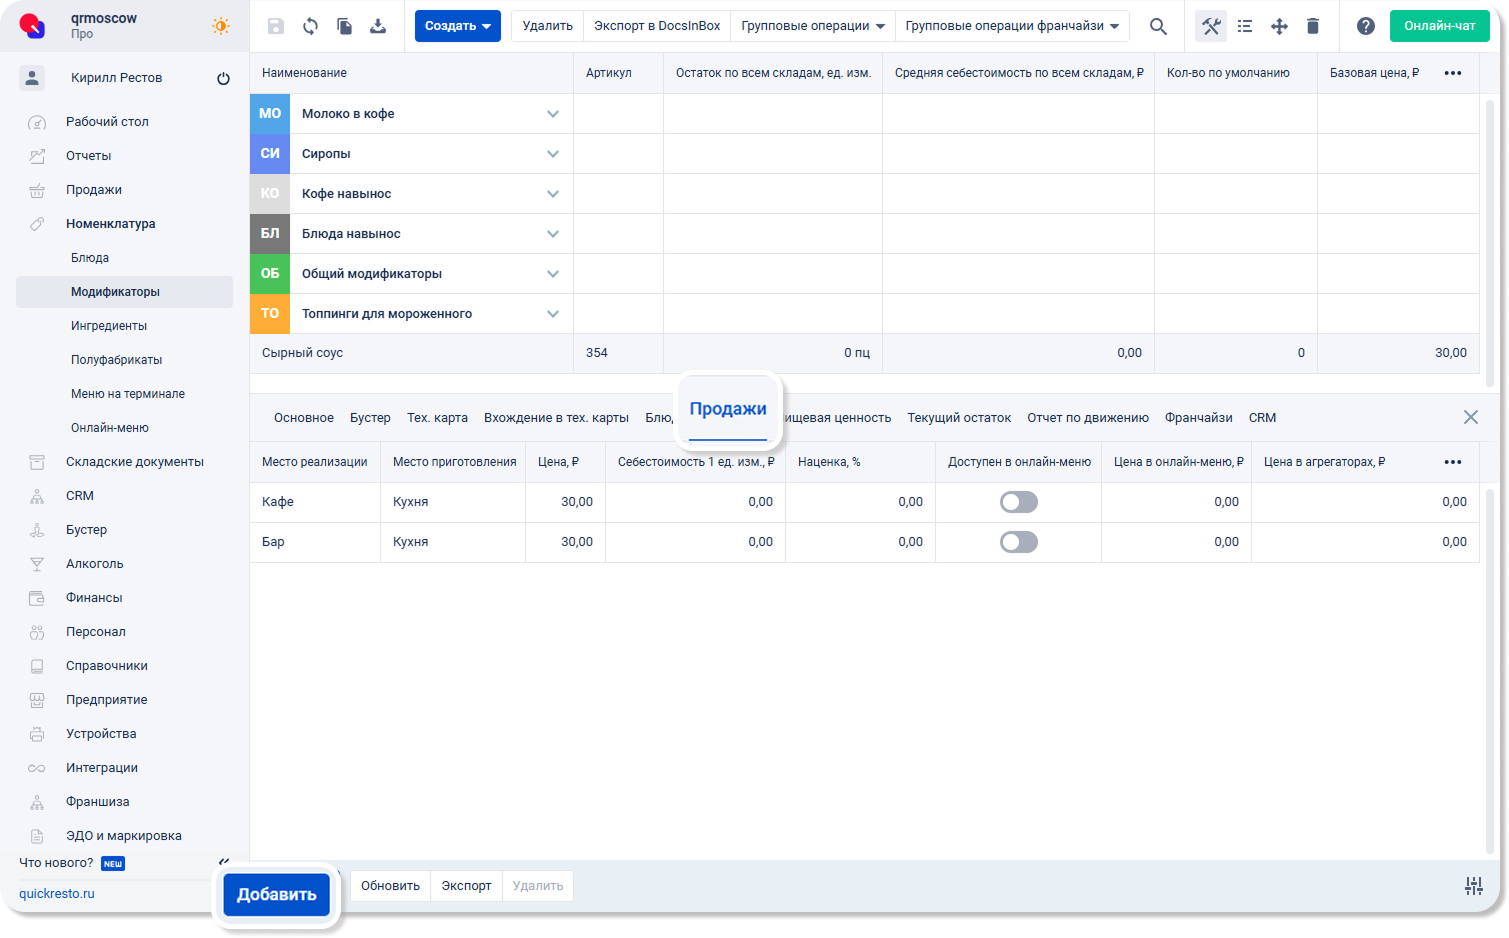Select the Продажи tab
Viewport: 1509px width, 938px height.
728,409
